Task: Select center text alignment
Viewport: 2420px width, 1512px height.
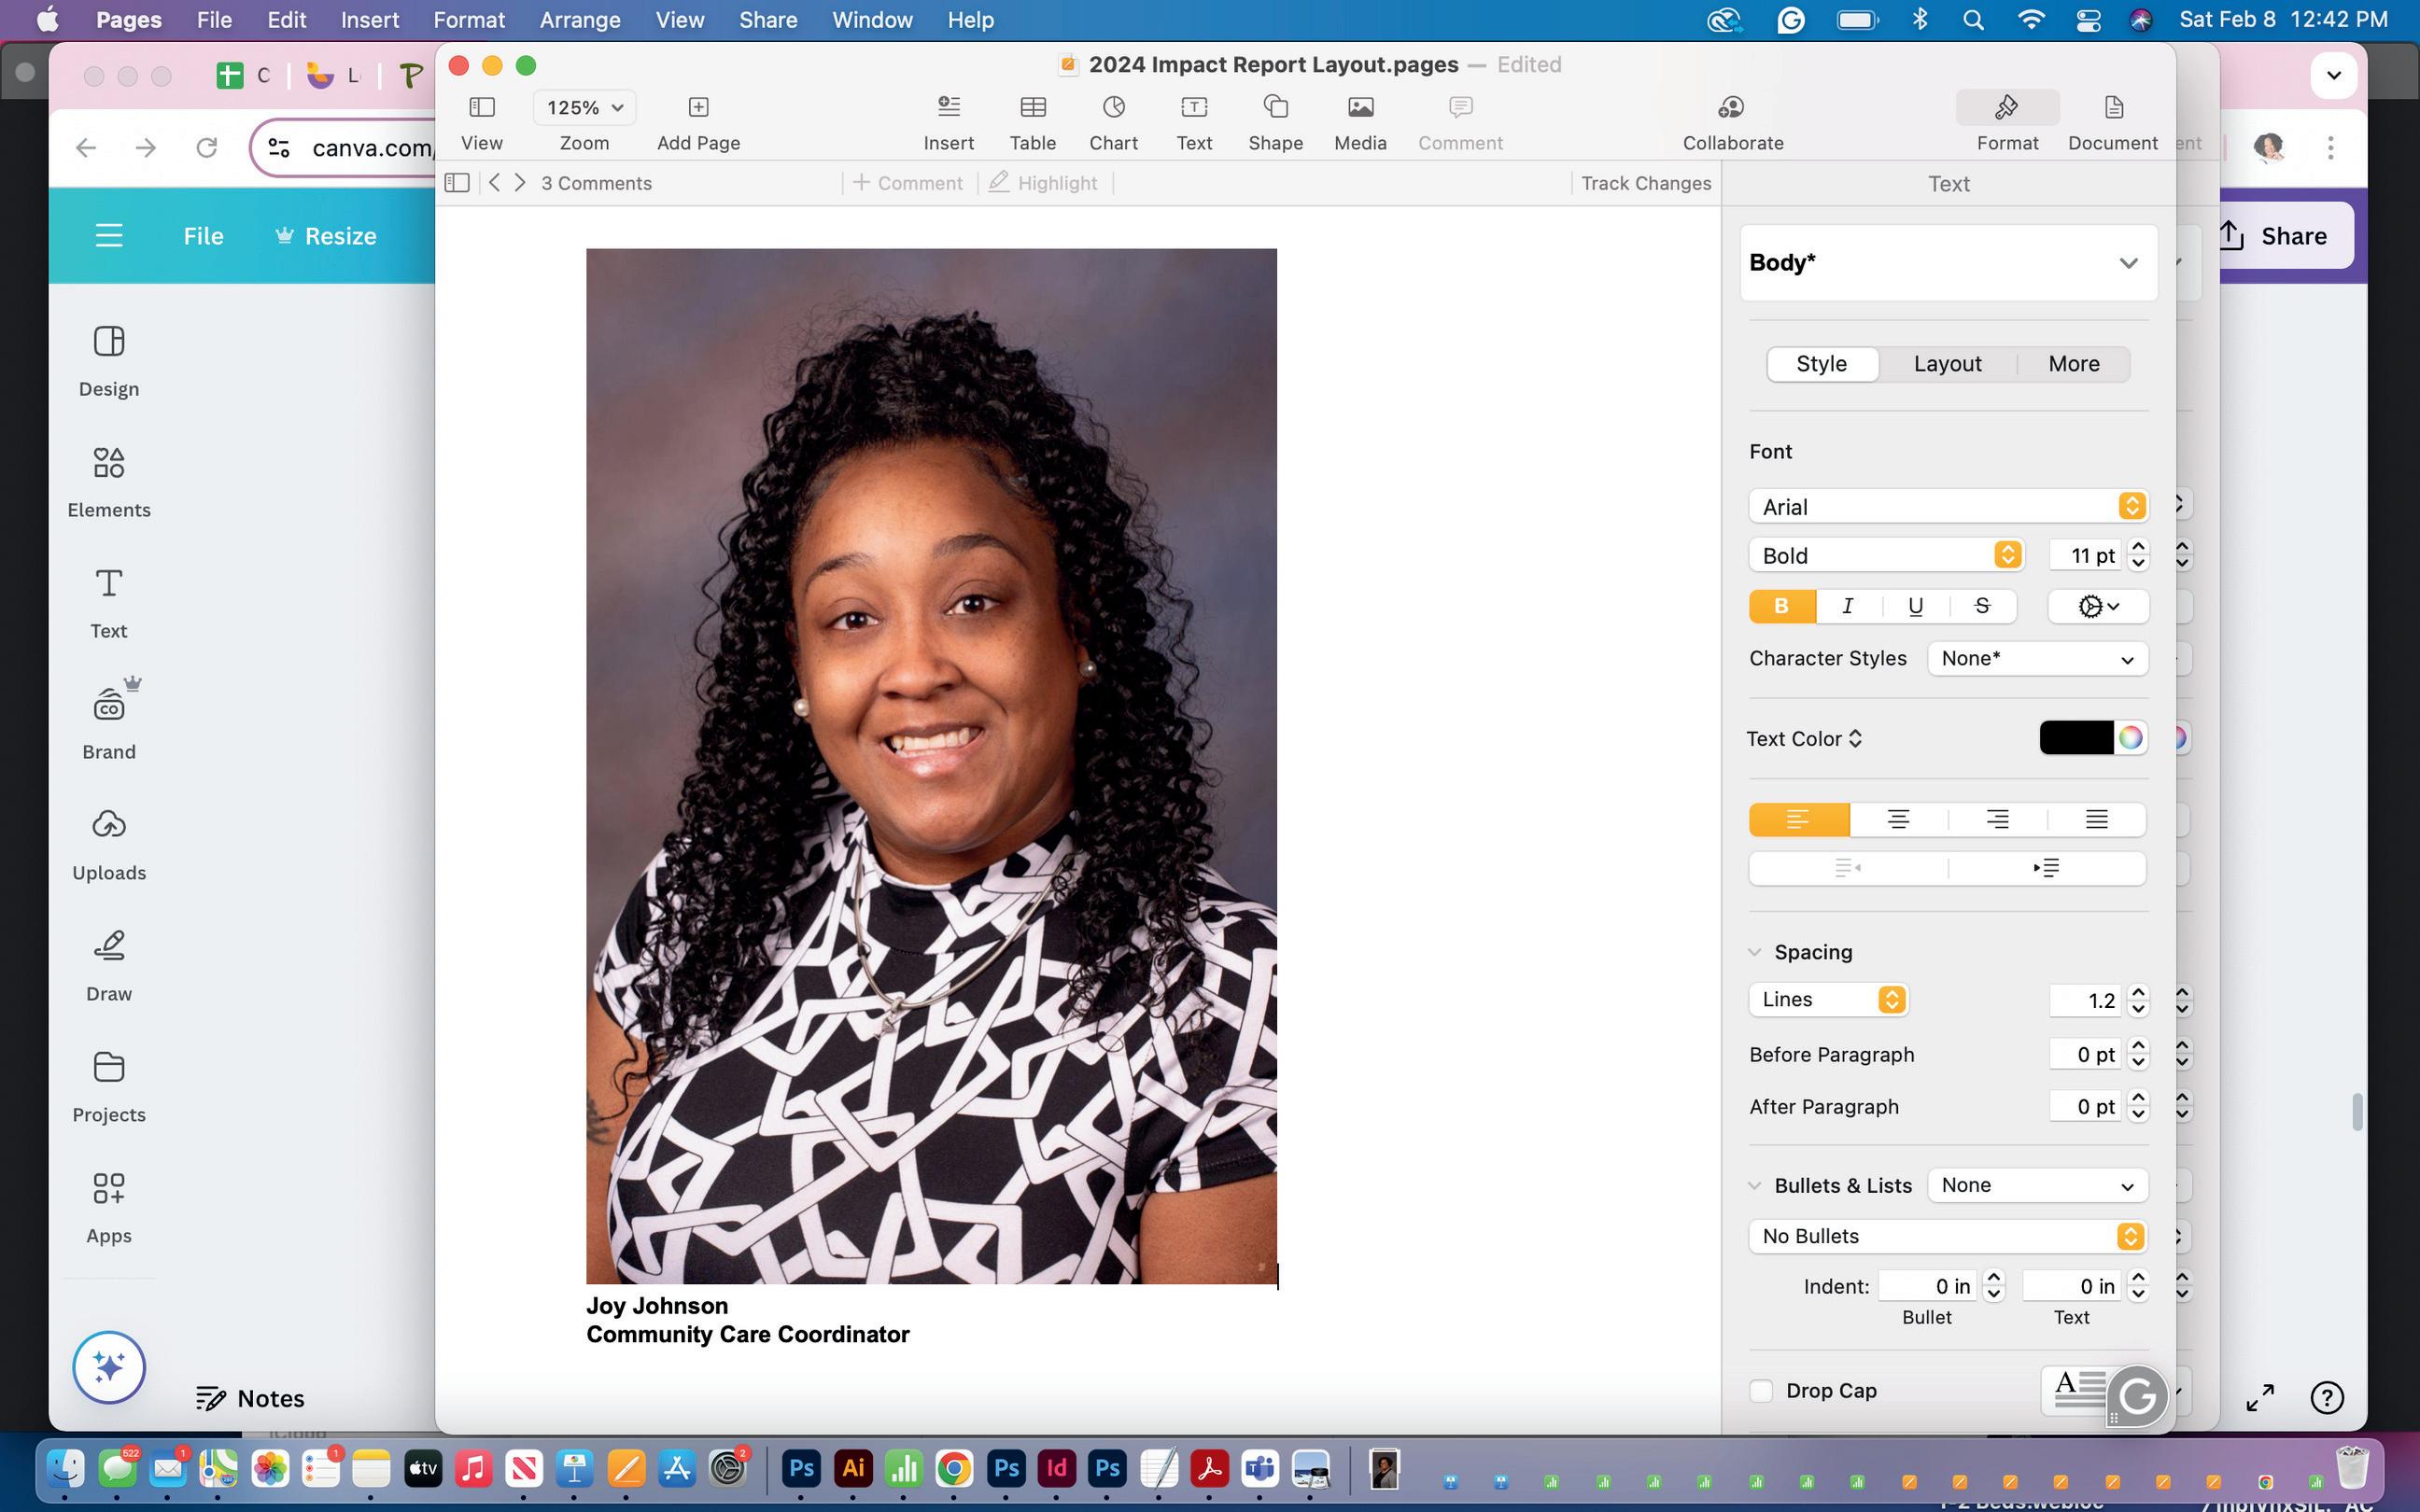Action: coord(1897,820)
